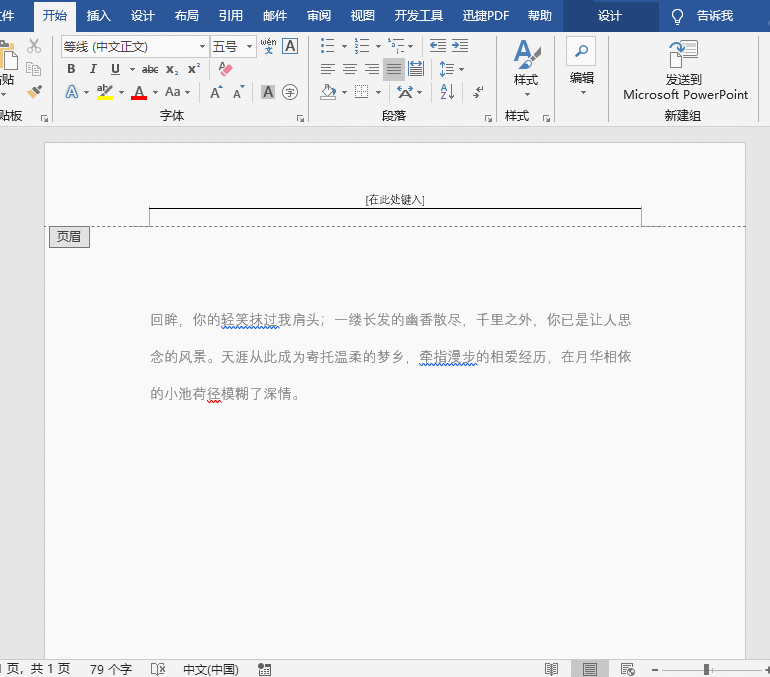The width and height of the screenshot is (770, 677).
Task: Click the line spacing icon
Action: pyautogui.click(x=446, y=69)
